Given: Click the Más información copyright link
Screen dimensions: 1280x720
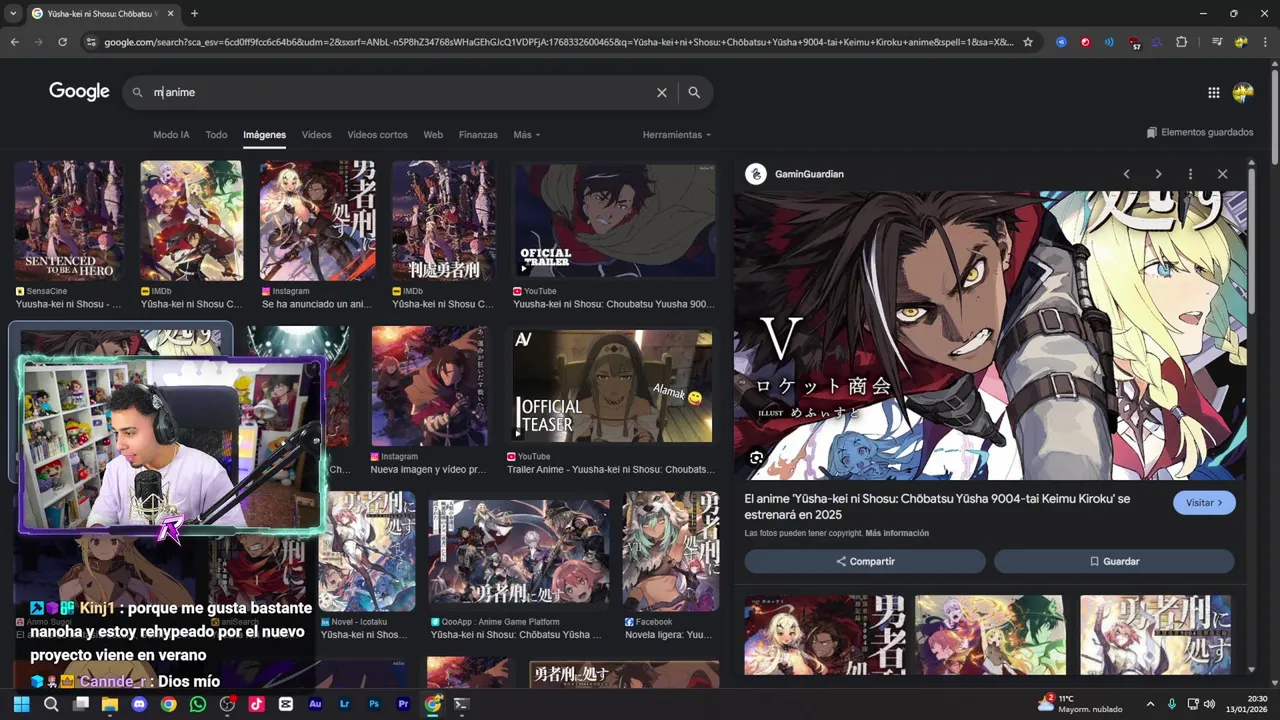Looking at the screenshot, I should (x=897, y=533).
